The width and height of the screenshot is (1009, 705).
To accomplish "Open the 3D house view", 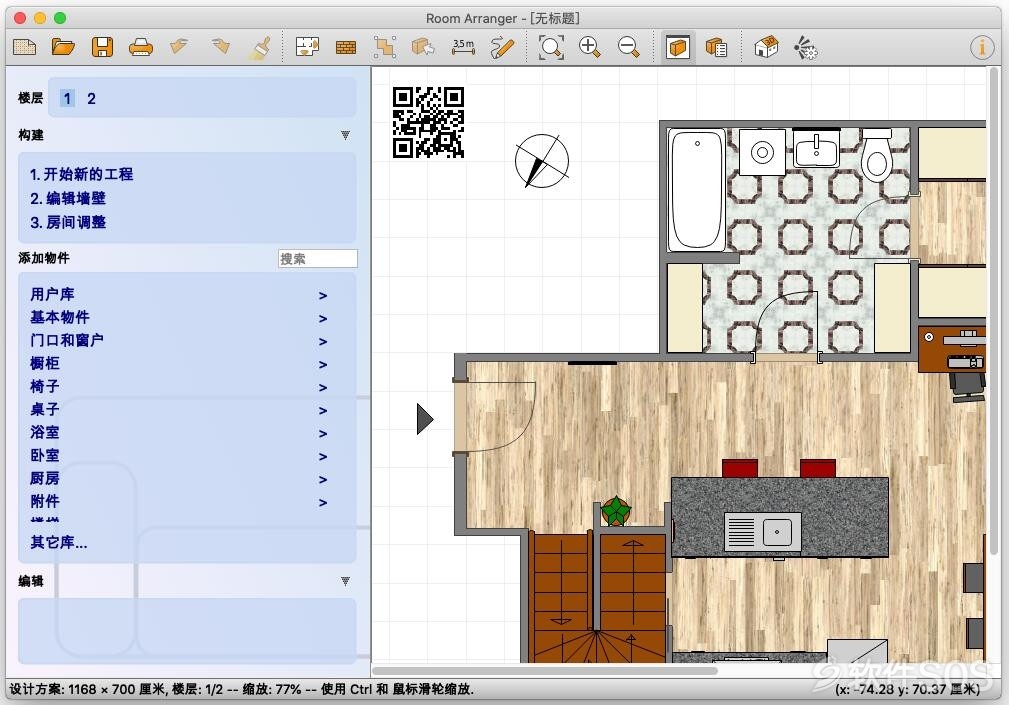I will [766, 47].
